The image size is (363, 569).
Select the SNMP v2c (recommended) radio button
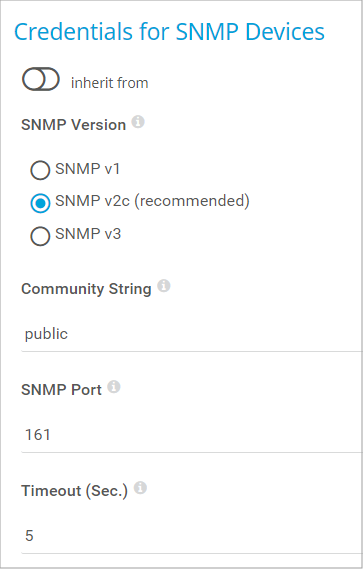[x=40, y=203]
